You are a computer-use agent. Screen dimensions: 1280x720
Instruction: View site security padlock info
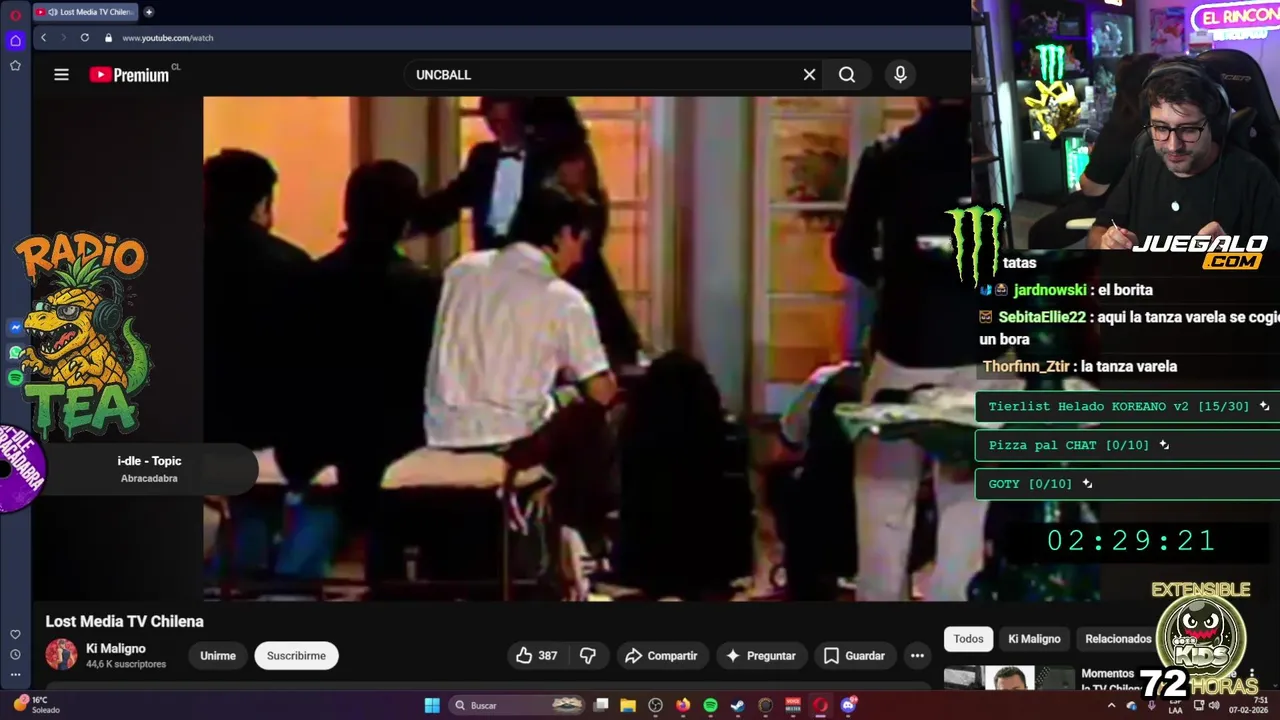click(108, 38)
